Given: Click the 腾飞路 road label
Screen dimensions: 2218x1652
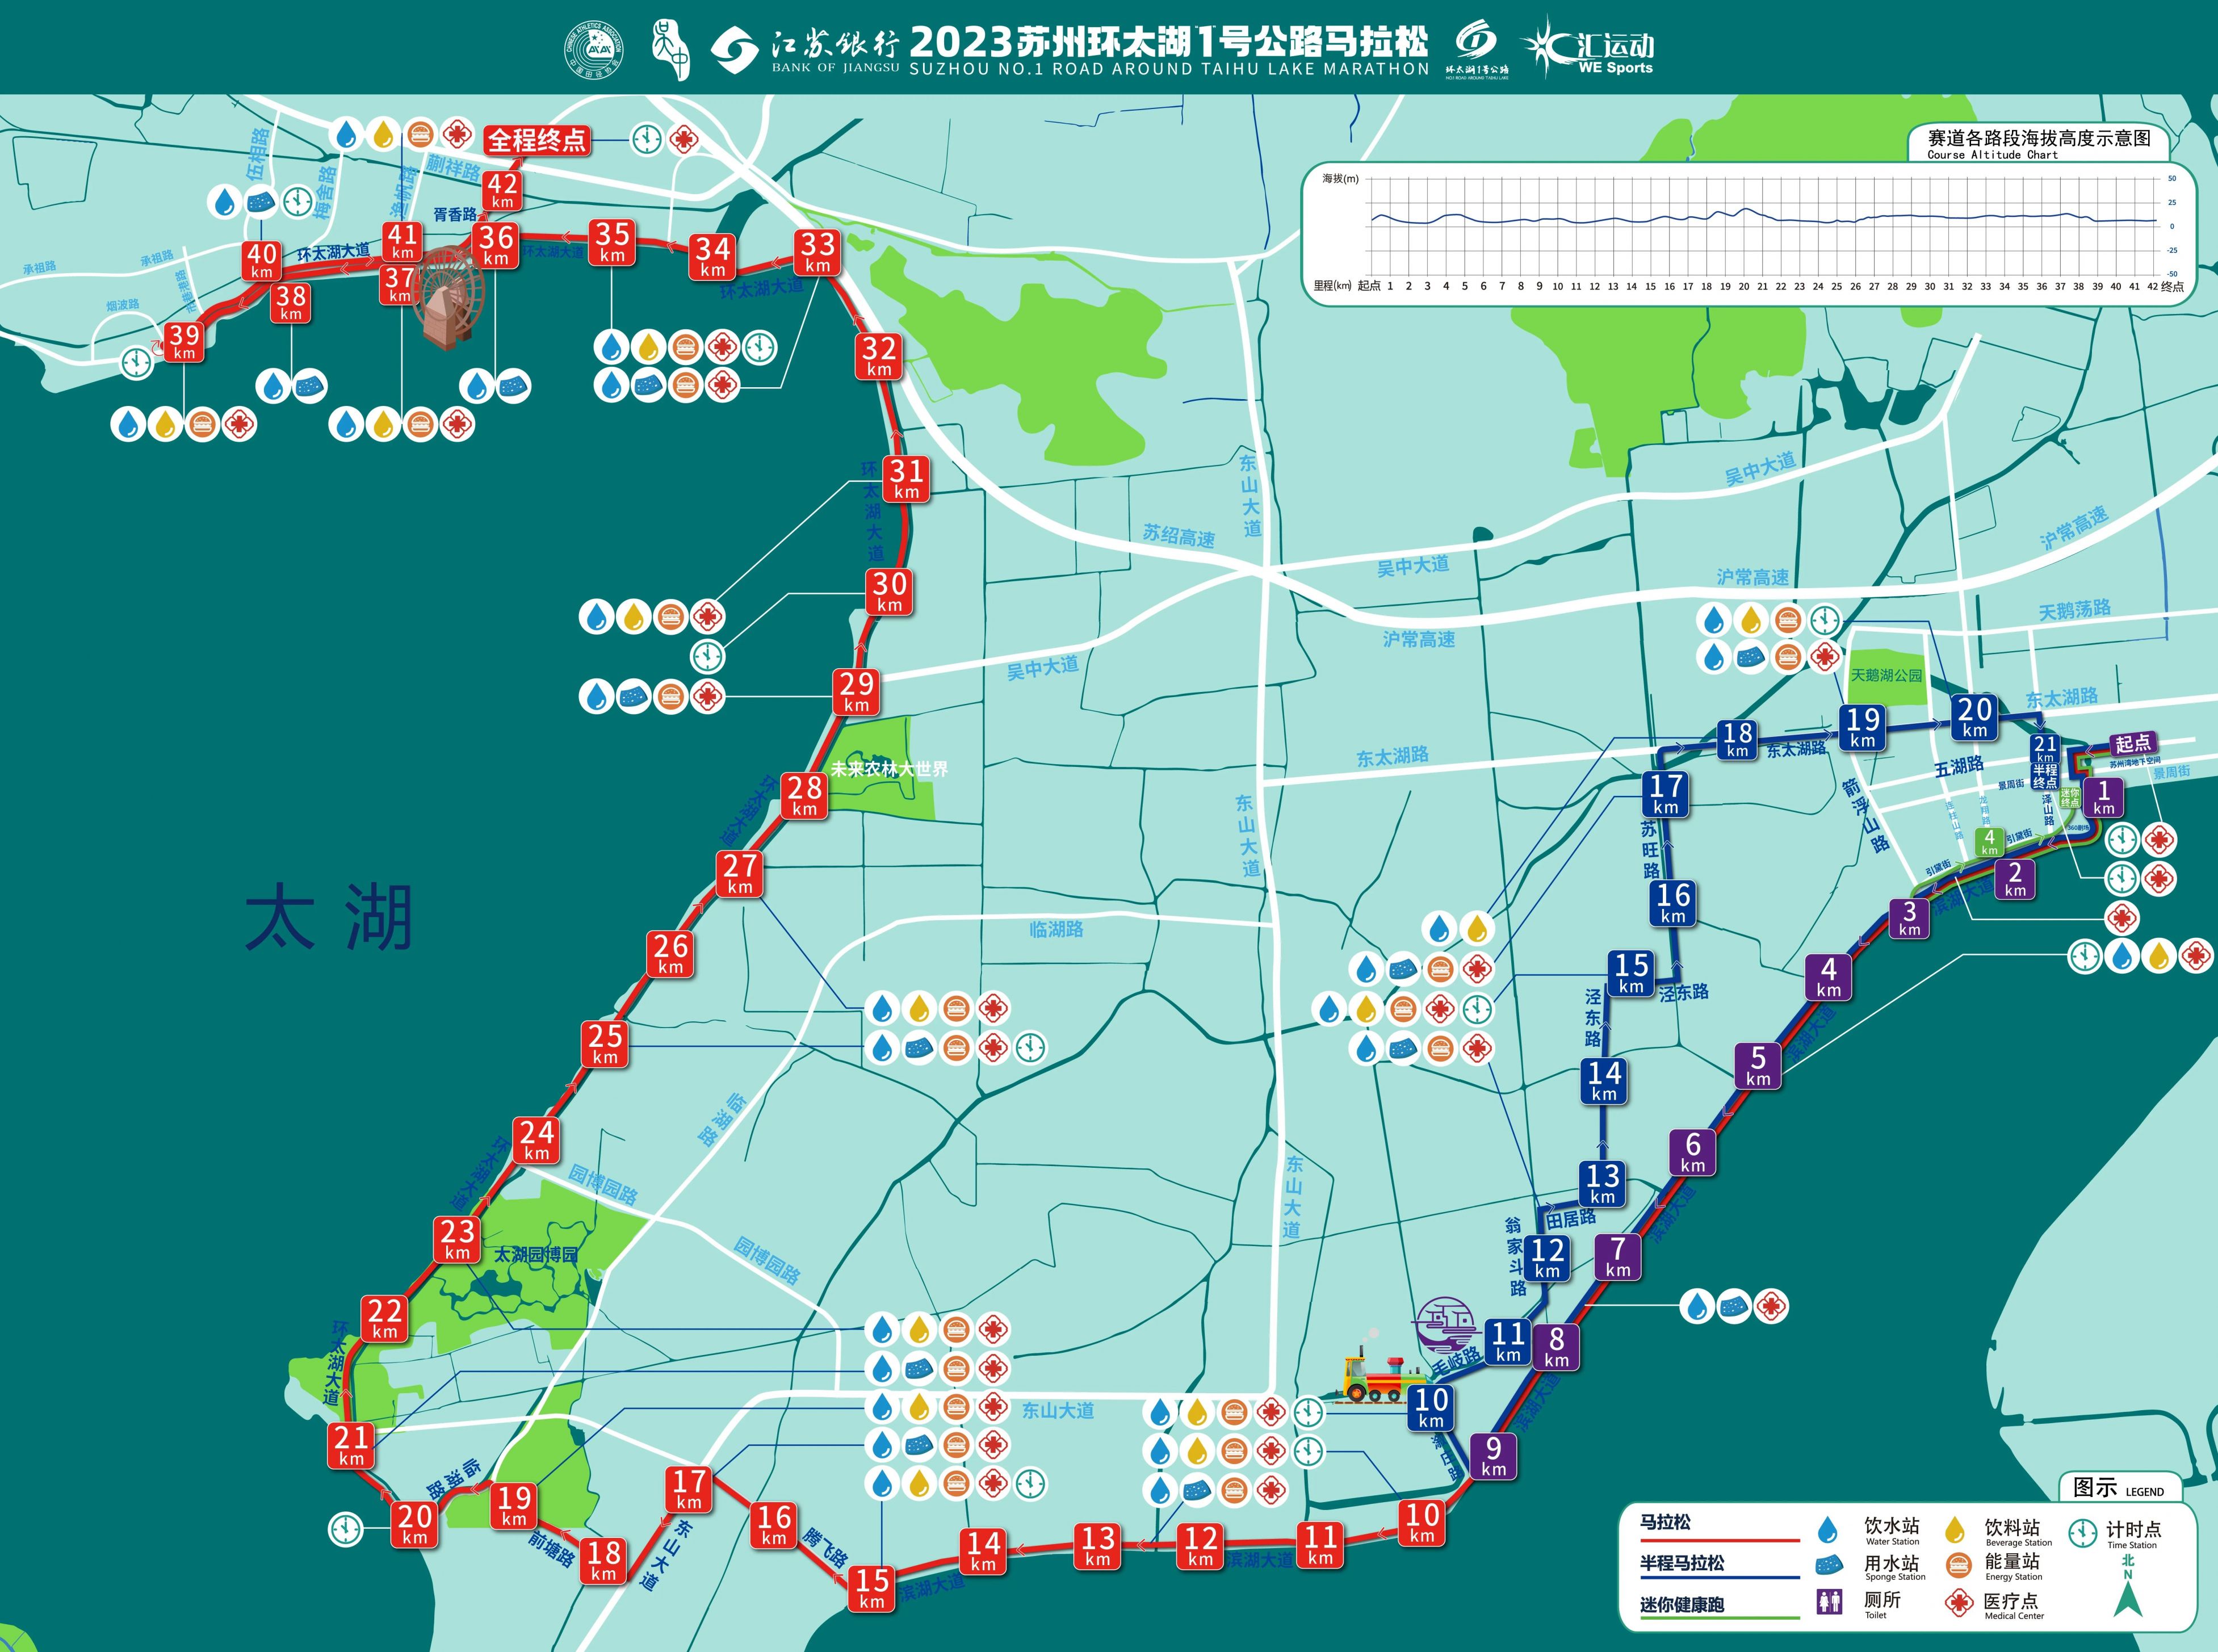Looking at the screenshot, I should (x=824, y=1547).
